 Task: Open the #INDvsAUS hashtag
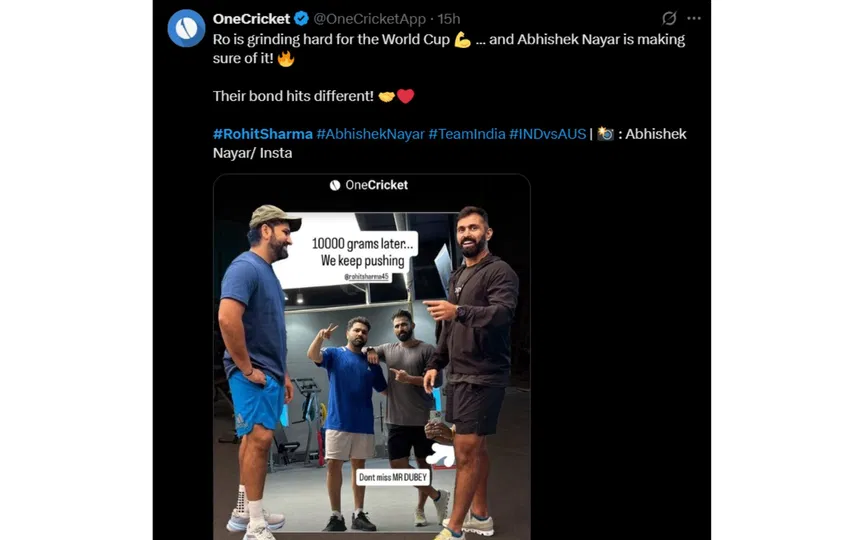point(547,134)
